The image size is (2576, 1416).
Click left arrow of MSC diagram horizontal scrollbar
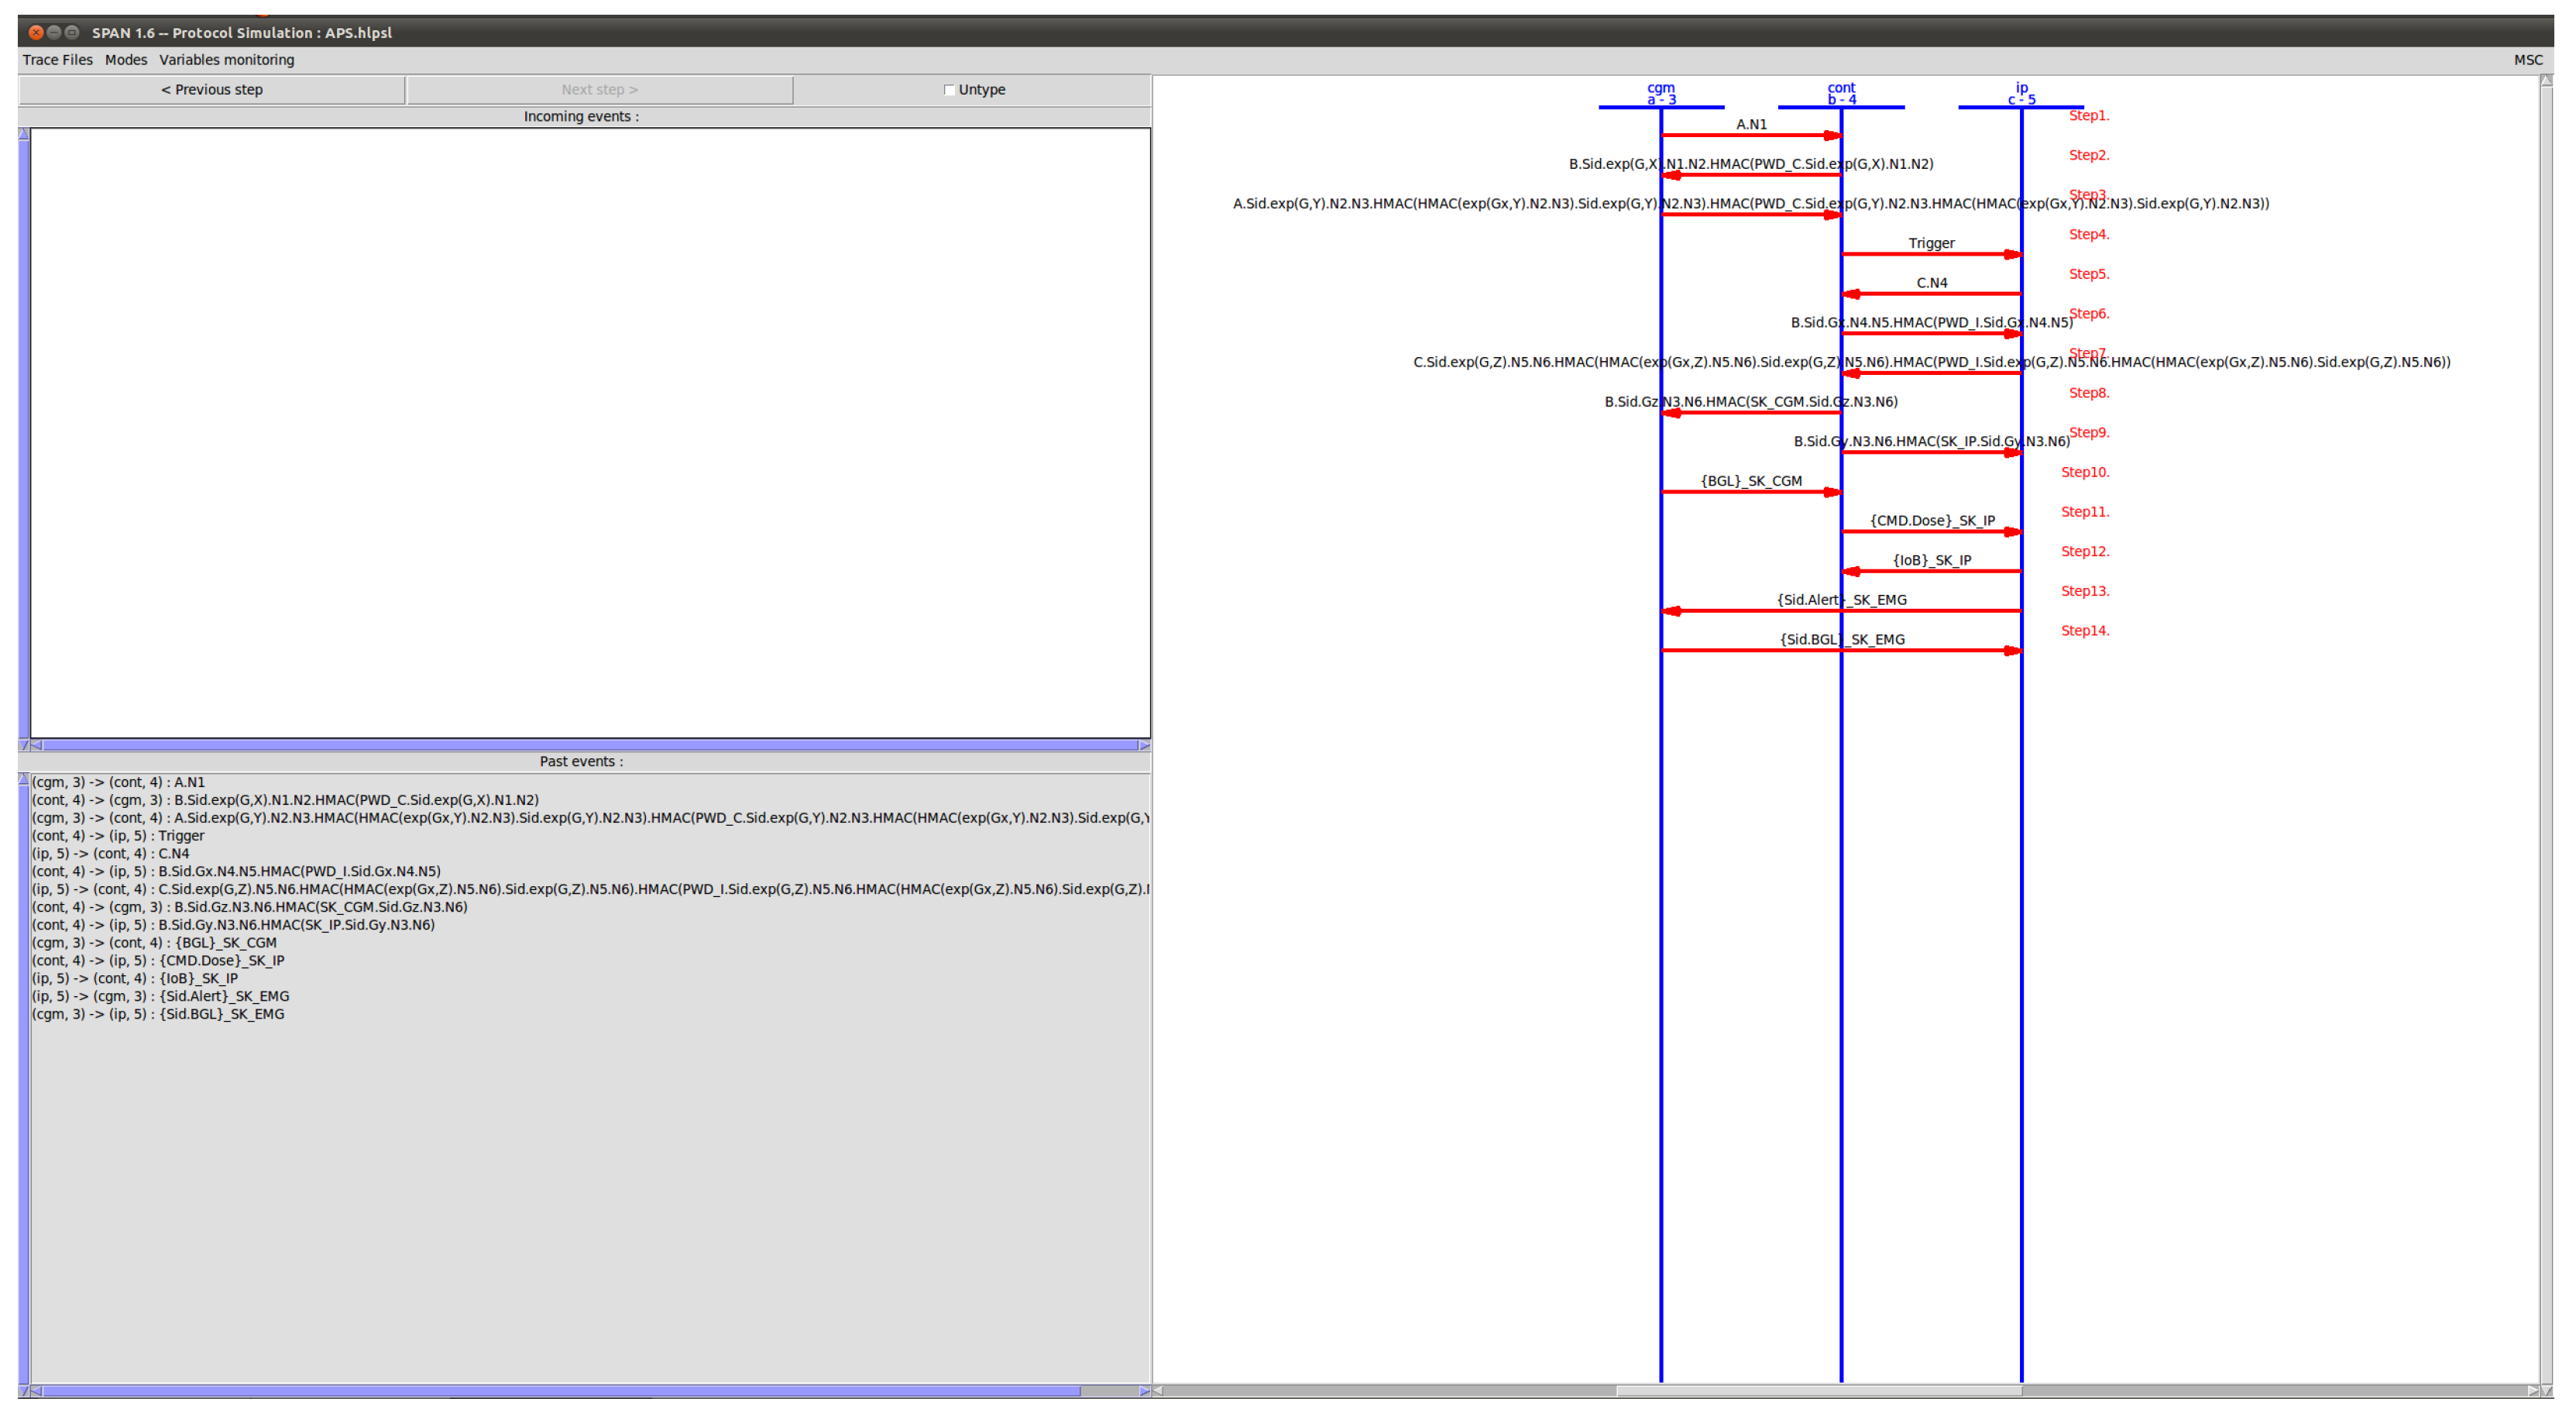pyautogui.click(x=1158, y=1390)
